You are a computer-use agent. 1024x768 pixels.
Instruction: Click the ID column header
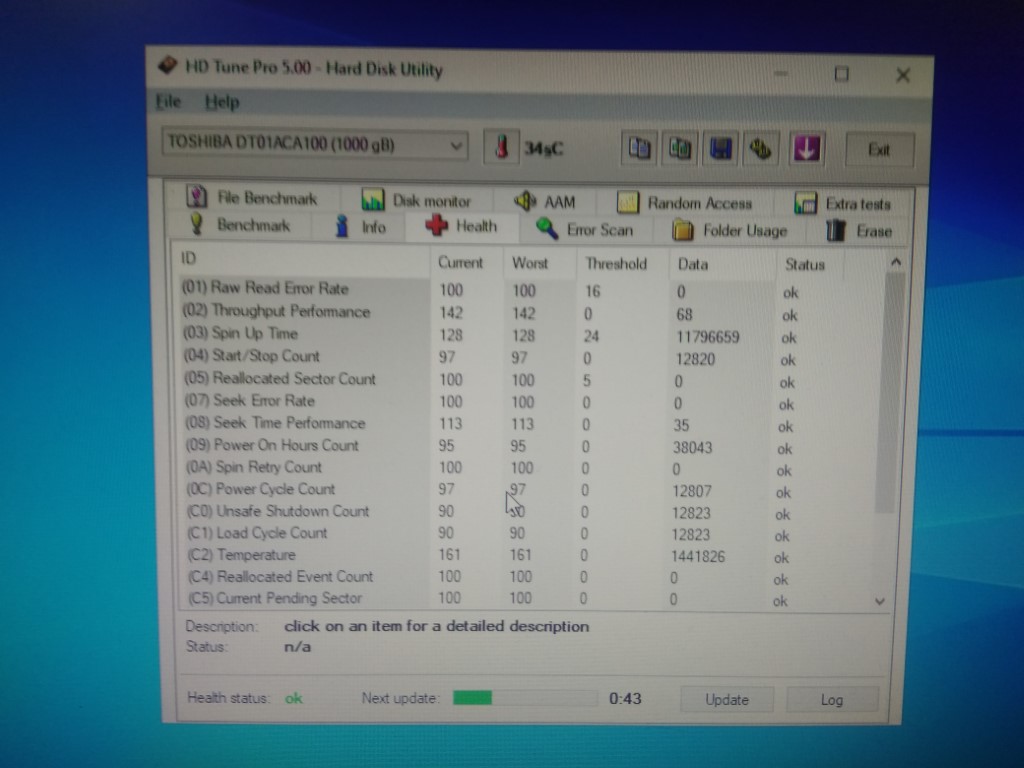pyautogui.click(x=302, y=259)
